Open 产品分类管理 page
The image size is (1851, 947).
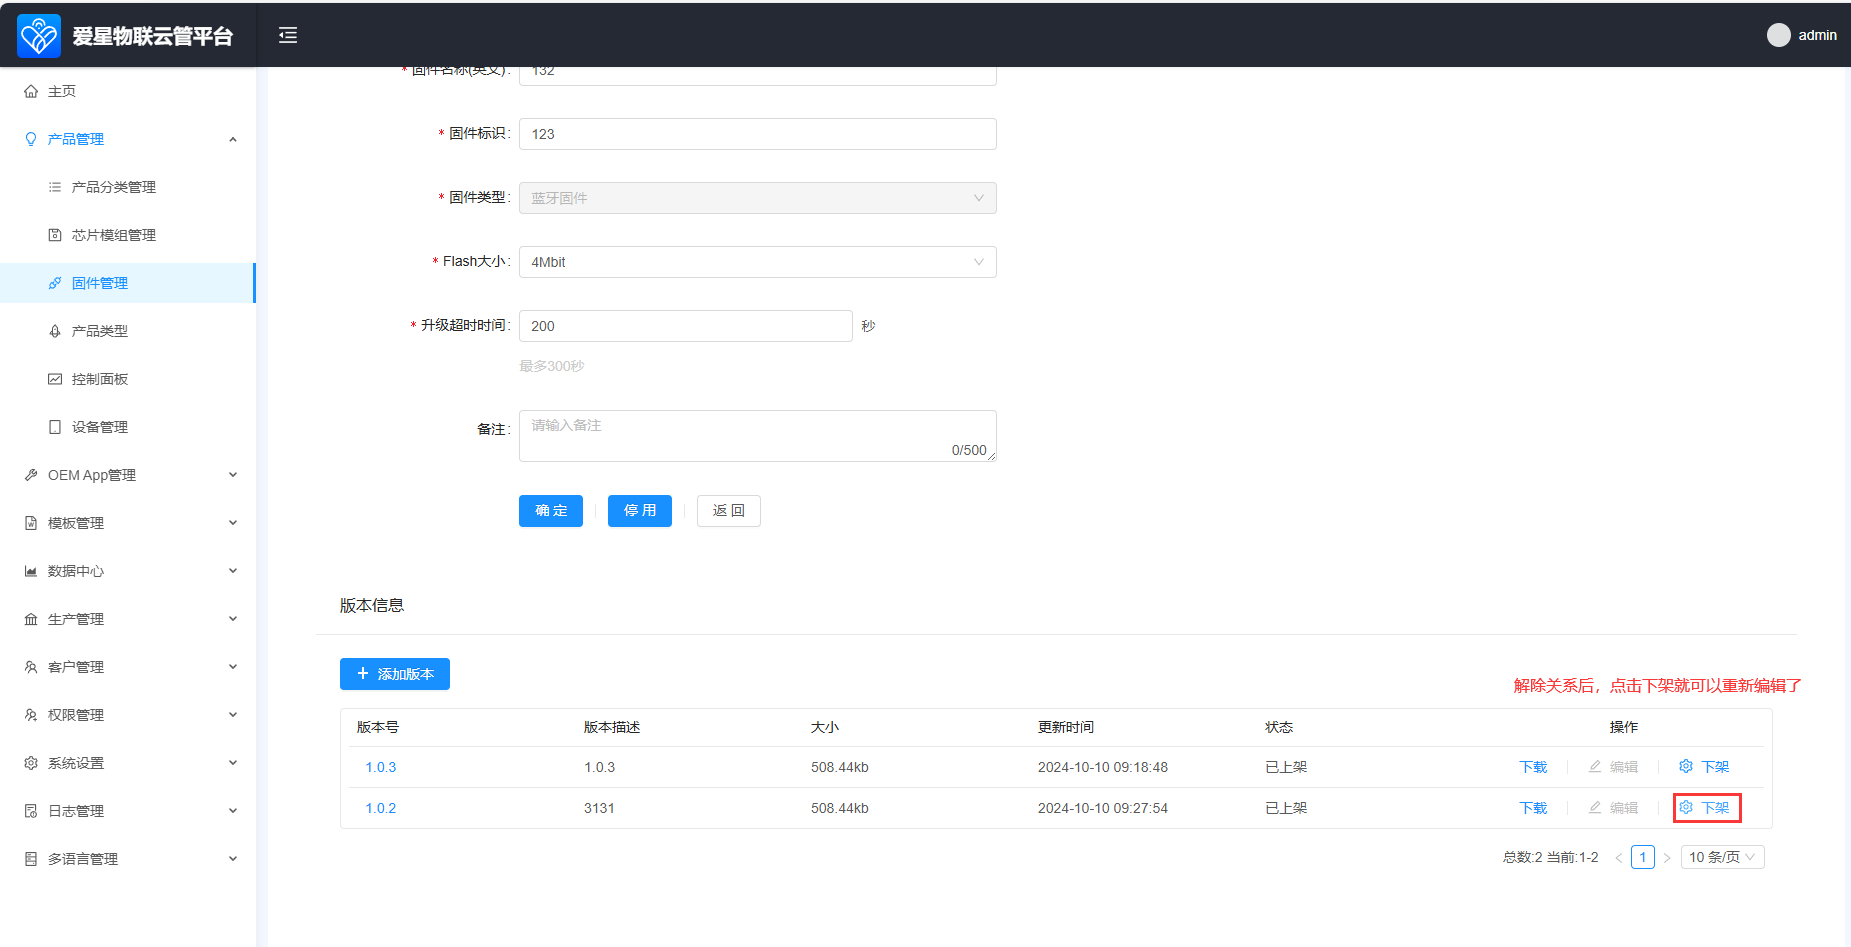click(128, 187)
